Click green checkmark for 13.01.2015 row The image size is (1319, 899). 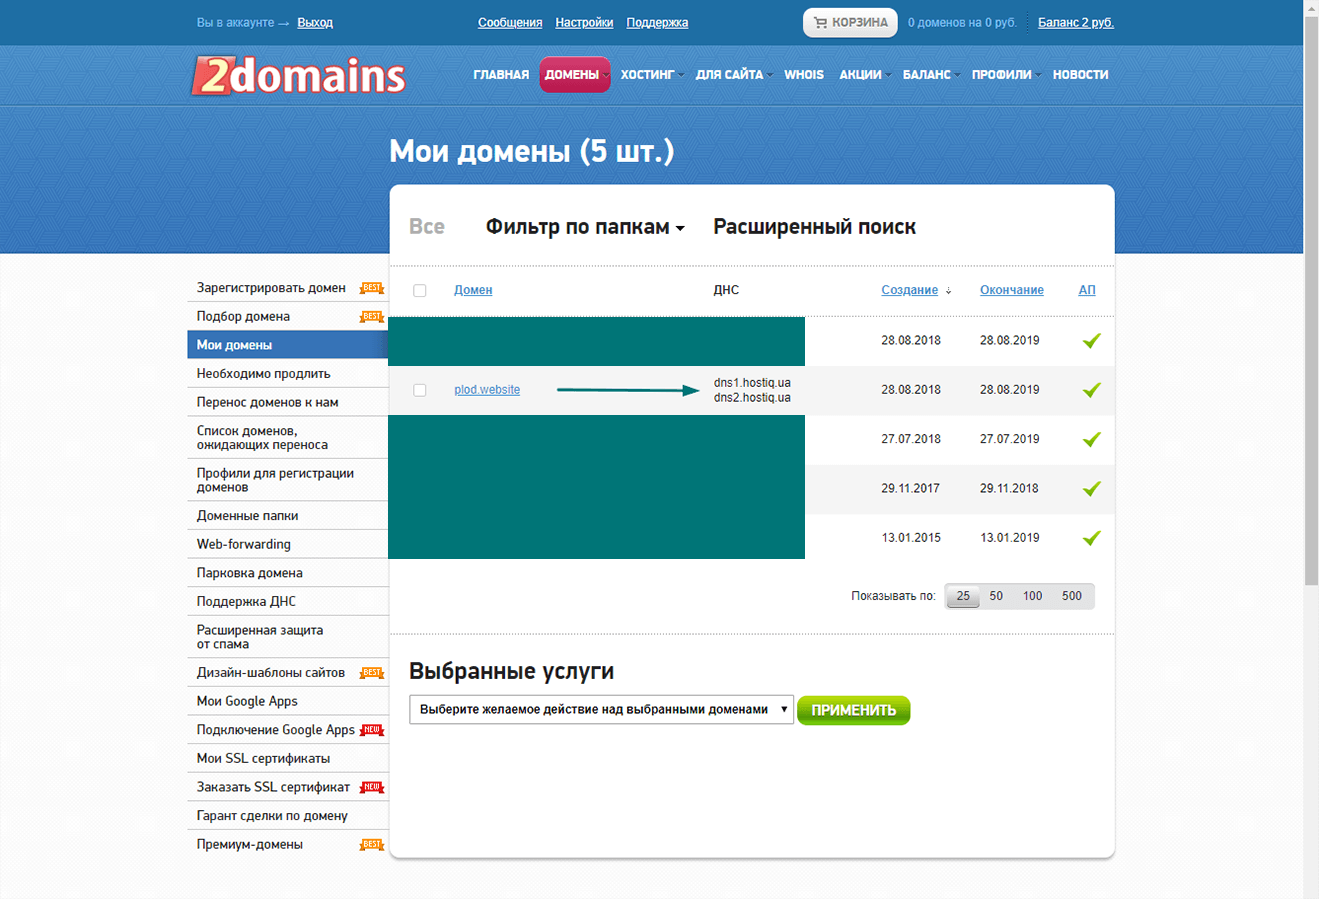[1091, 538]
